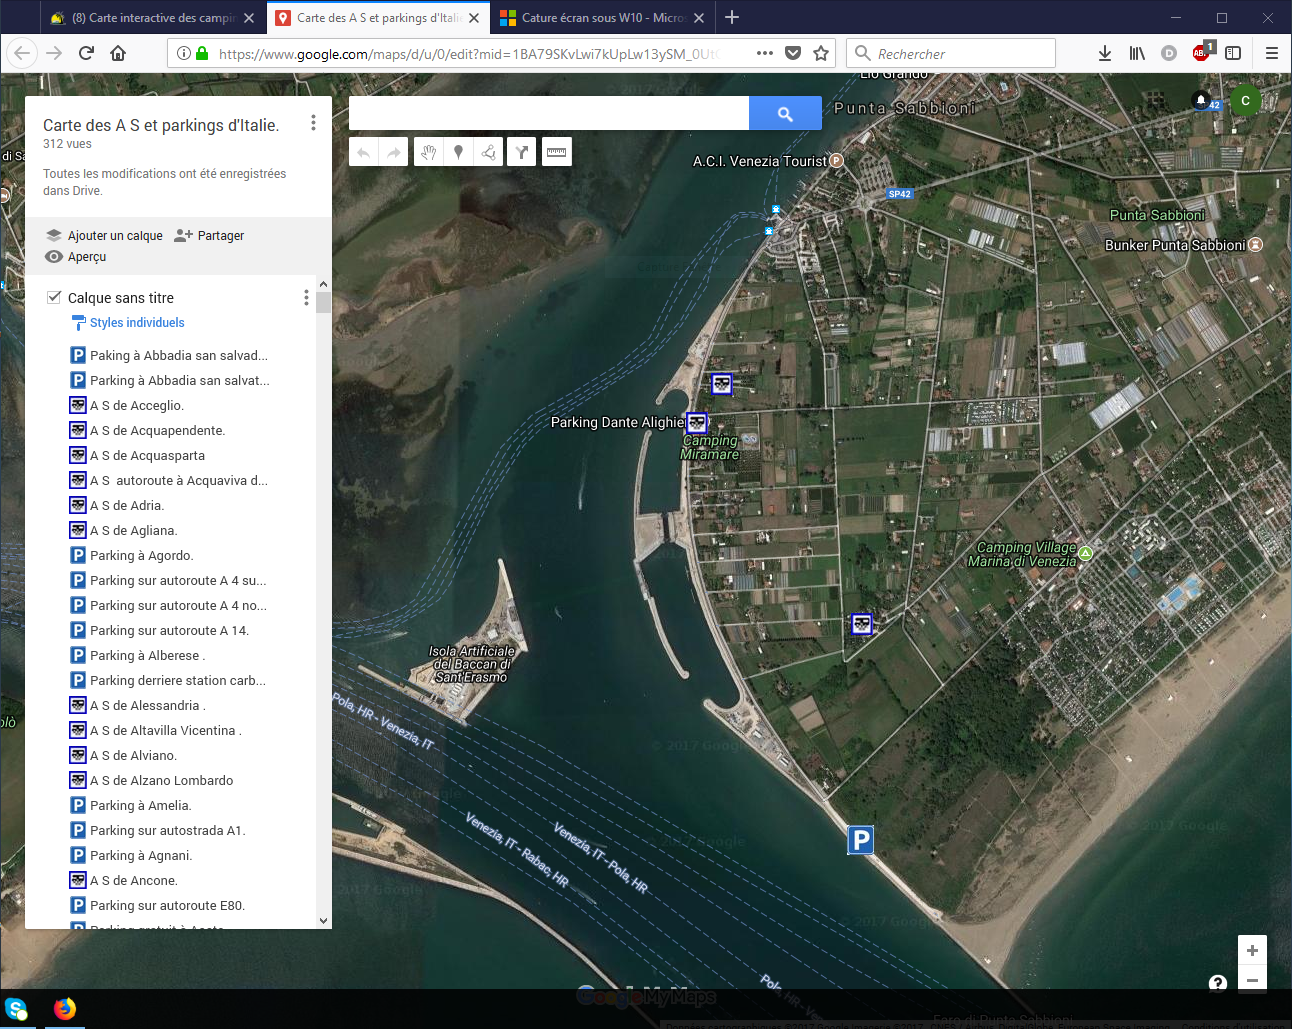Image resolution: width=1292 pixels, height=1029 pixels.
Task: Close the Carte des A S browser tab
Action: point(474,18)
